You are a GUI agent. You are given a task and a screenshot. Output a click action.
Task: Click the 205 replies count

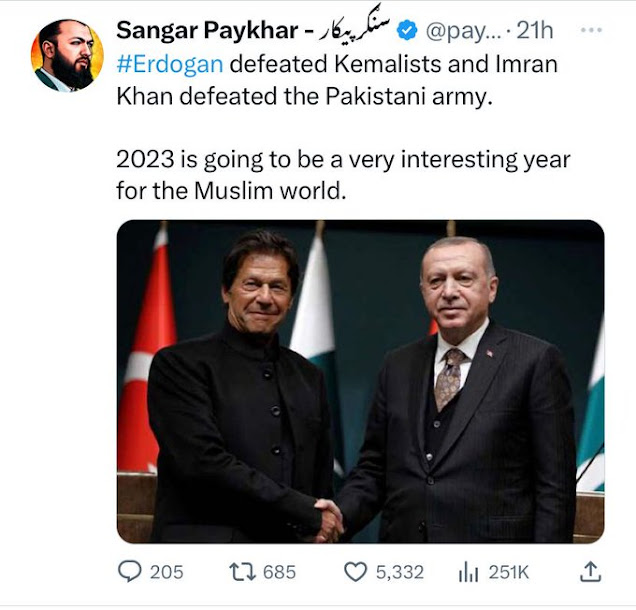[166, 572]
